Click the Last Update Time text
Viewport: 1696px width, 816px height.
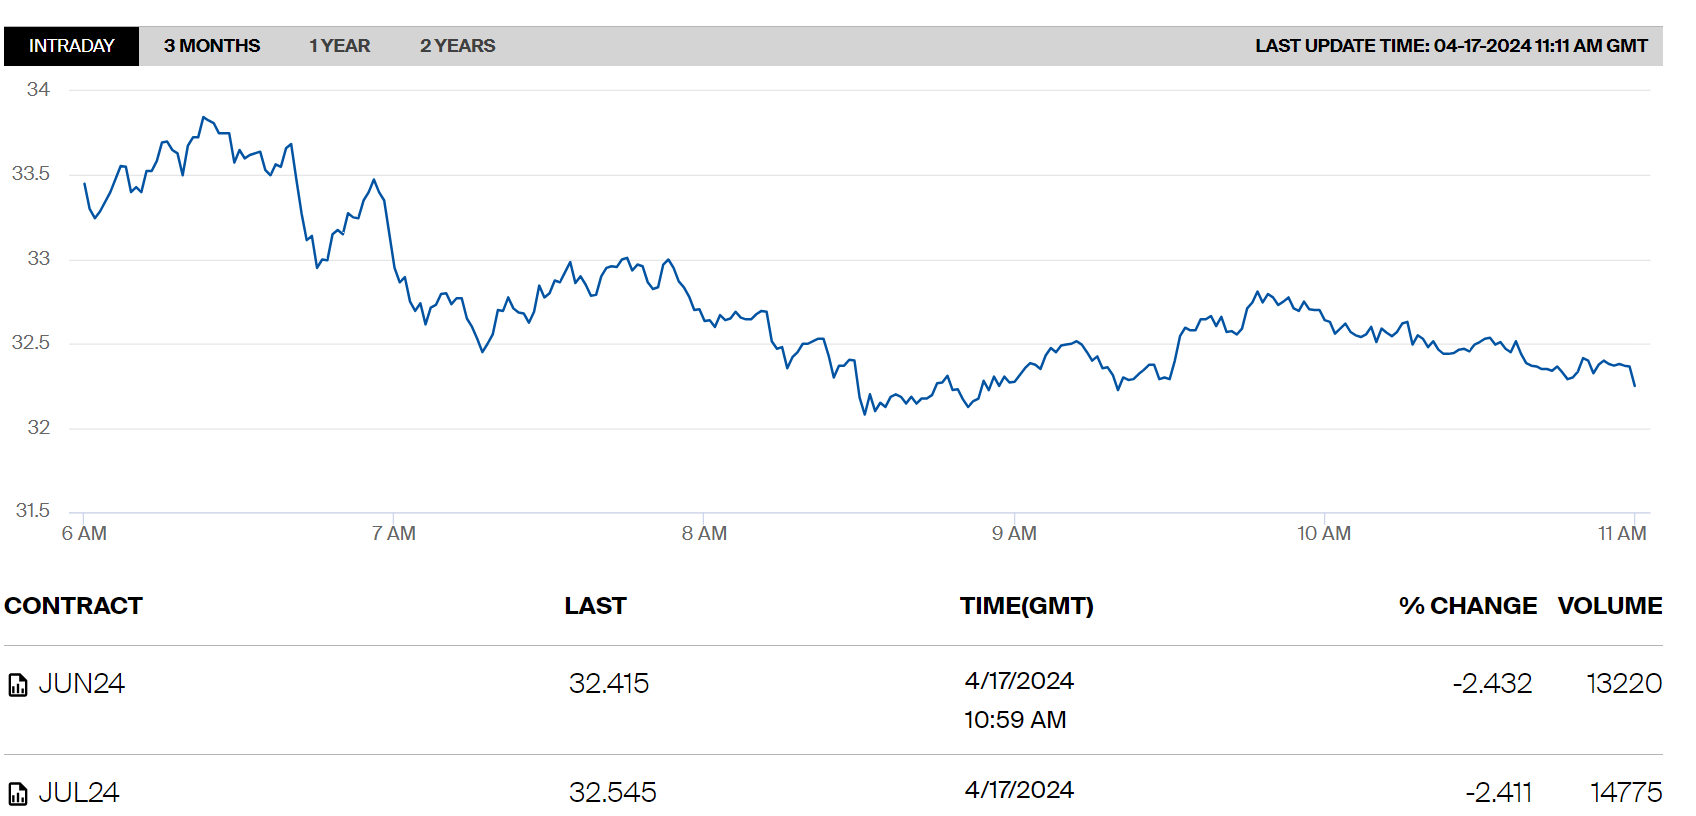point(1451,46)
